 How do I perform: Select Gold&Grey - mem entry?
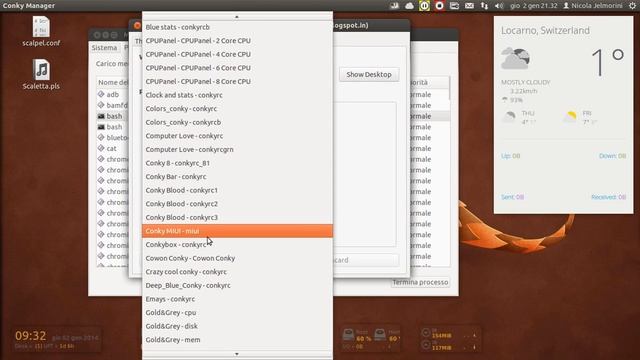coord(237,340)
